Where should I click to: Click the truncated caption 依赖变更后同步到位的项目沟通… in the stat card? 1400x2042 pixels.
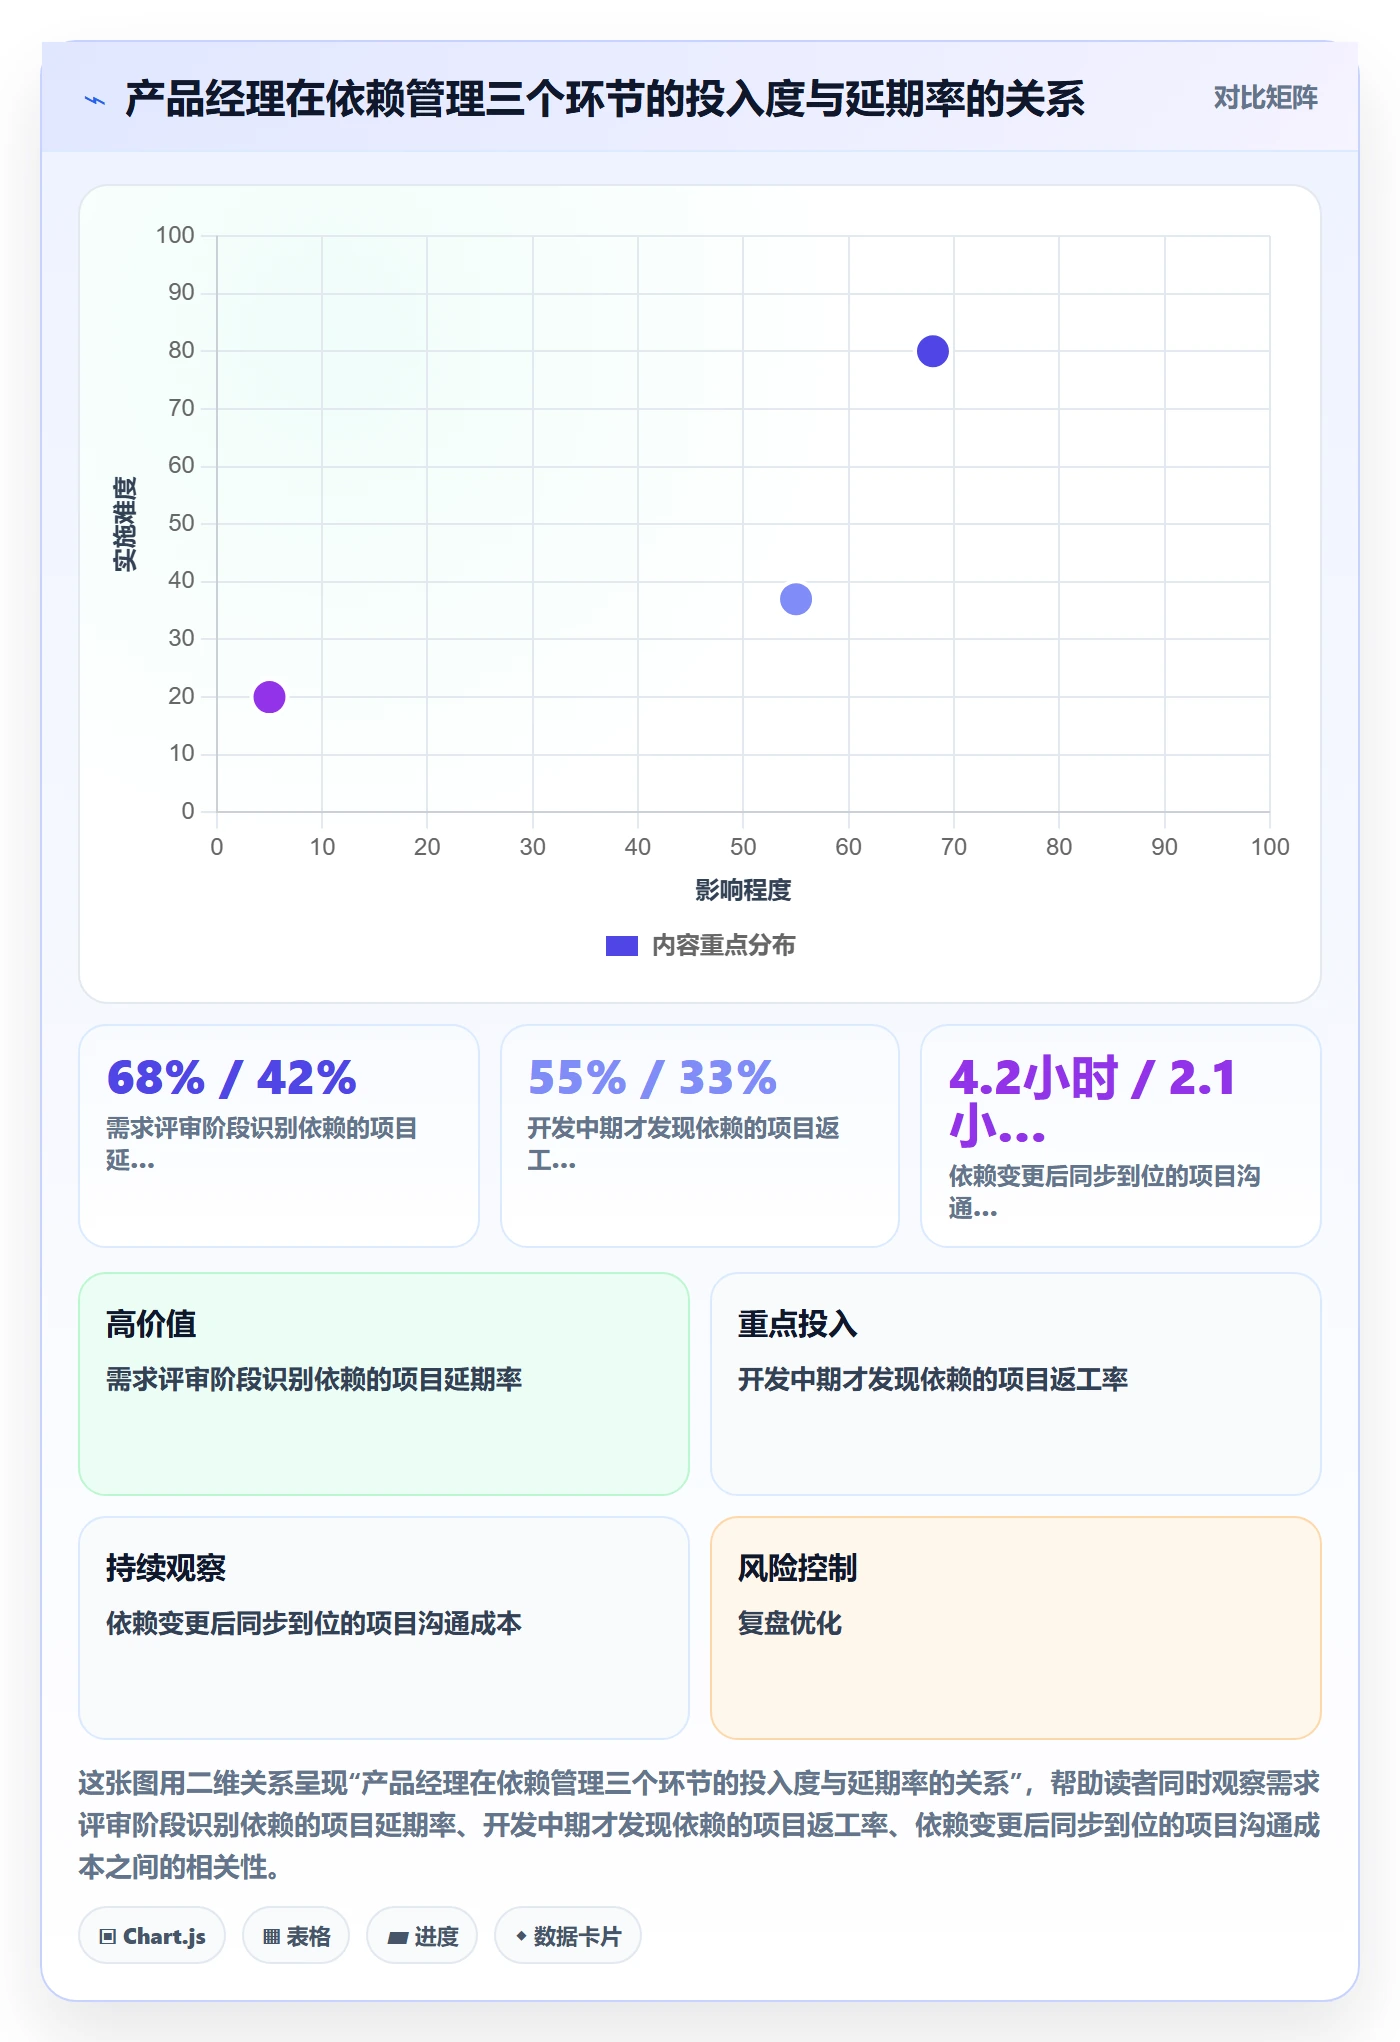point(1105,1192)
